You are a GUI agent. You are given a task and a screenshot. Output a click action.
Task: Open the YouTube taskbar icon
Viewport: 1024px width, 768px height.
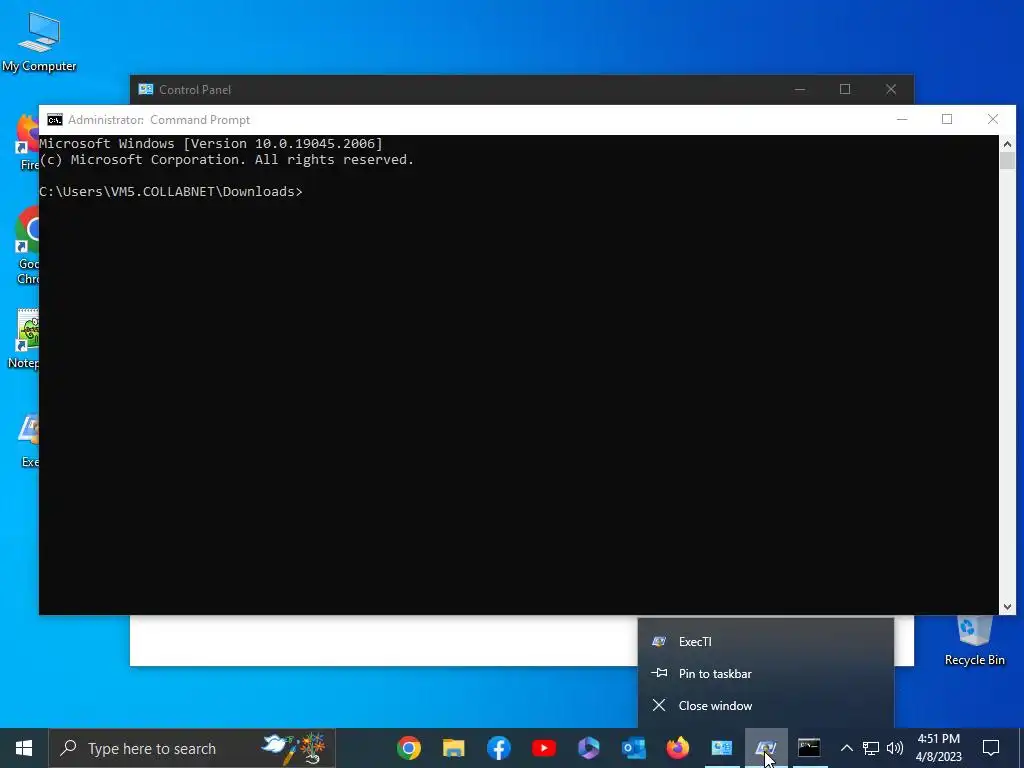[x=543, y=748]
